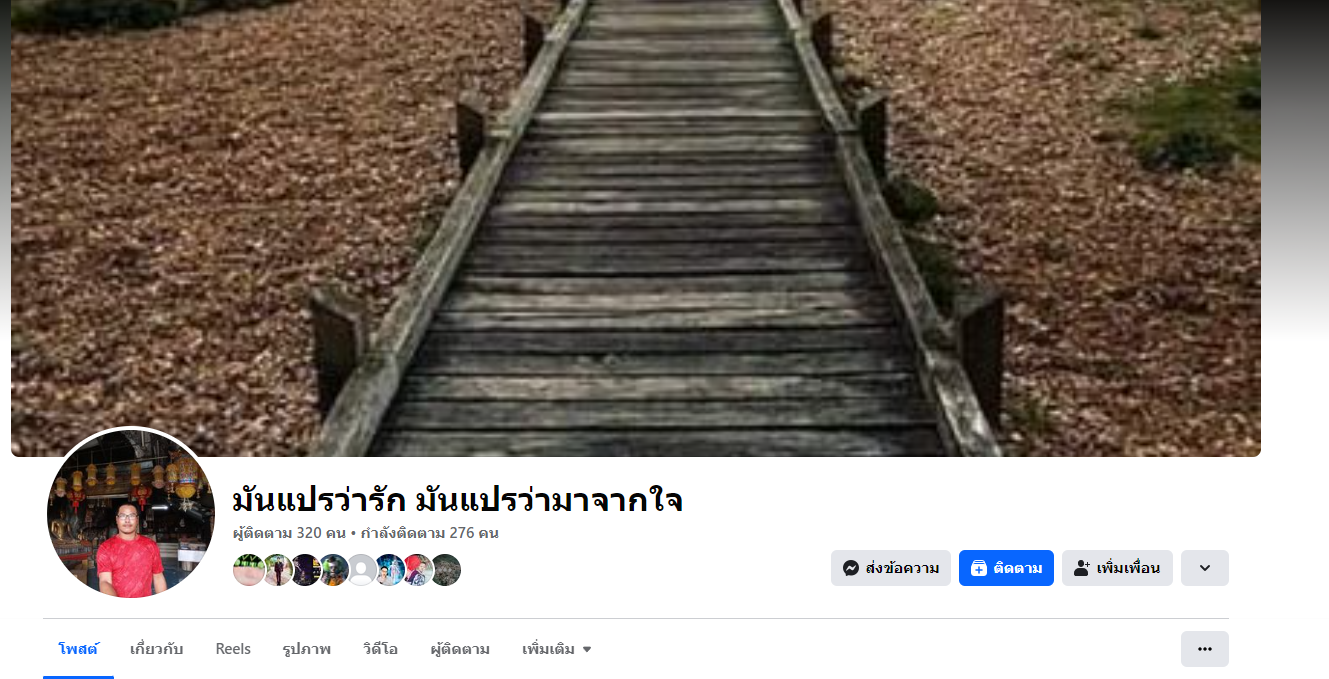Click the ผู้ติดตาม 320 คน link
Image resolution: width=1329 pixels, height=679 pixels.
click(289, 533)
